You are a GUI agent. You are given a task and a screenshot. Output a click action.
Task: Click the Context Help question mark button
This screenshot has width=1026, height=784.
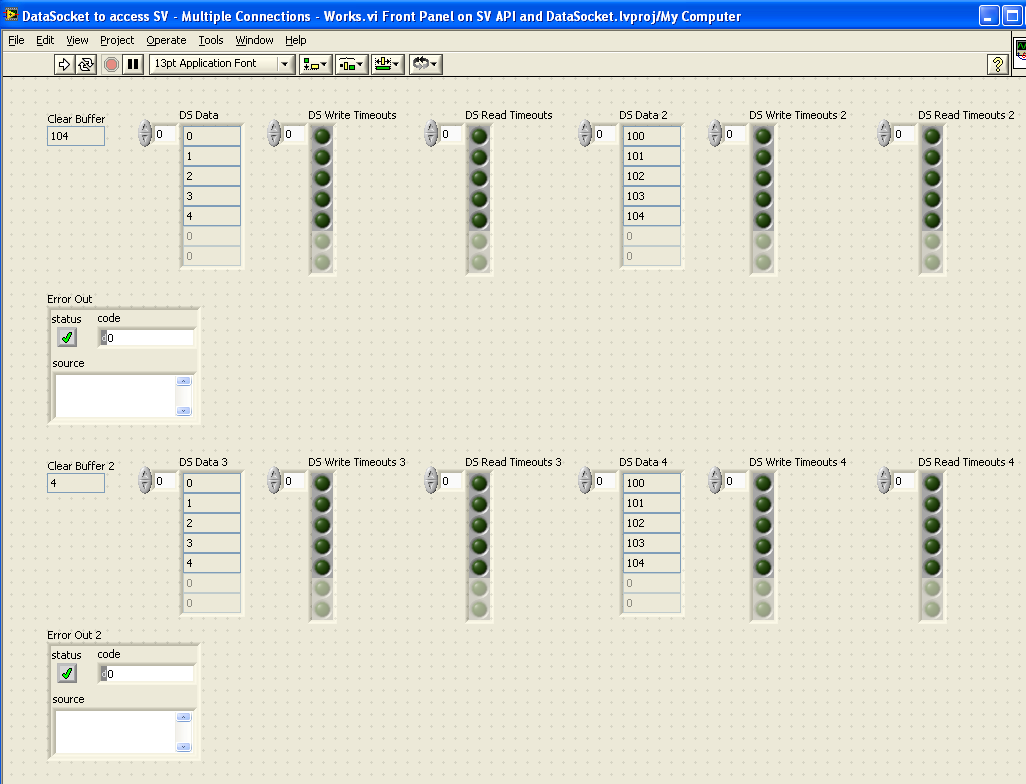click(x=997, y=64)
